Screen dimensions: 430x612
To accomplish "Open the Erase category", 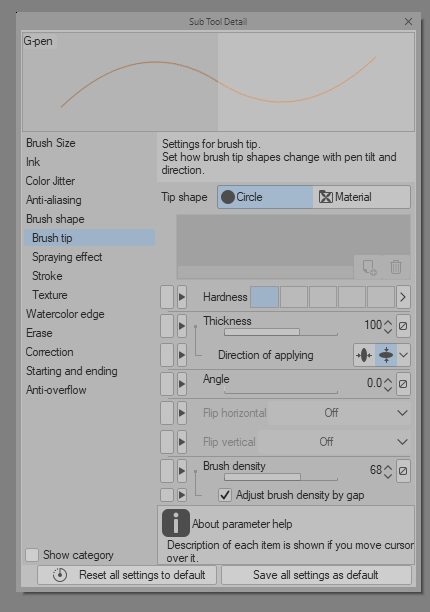I will [39, 333].
